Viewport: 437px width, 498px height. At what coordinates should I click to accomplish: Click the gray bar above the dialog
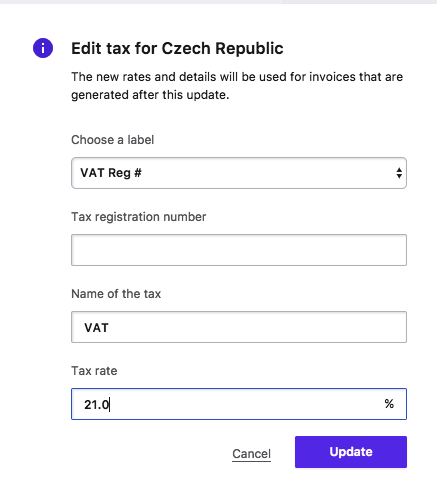click(x=218, y=2)
